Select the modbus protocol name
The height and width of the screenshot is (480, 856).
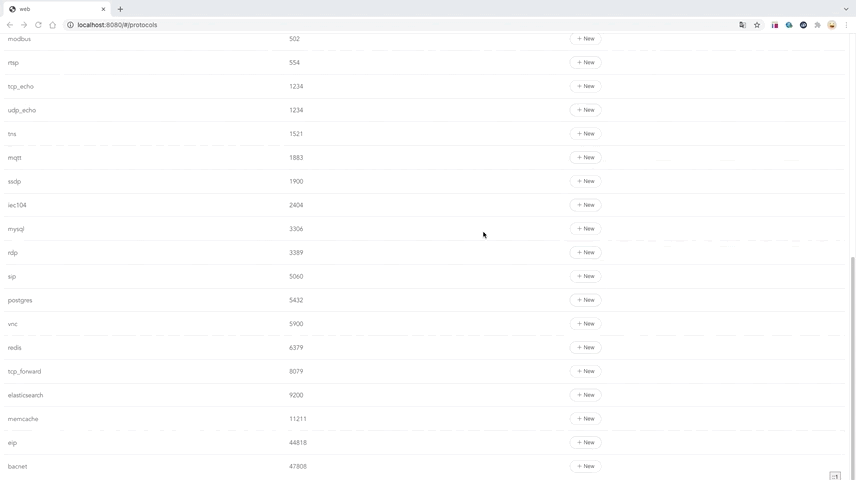click(19, 39)
